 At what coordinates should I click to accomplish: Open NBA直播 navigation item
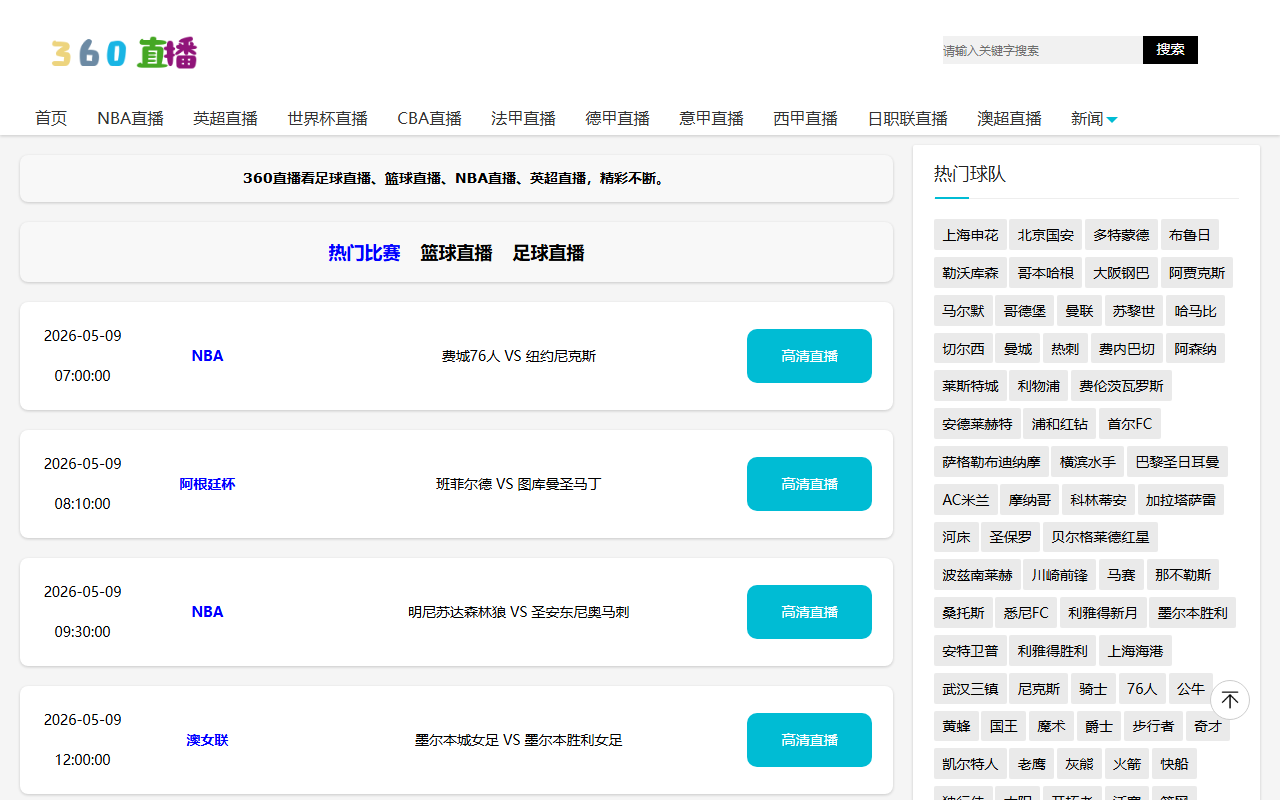click(130, 118)
